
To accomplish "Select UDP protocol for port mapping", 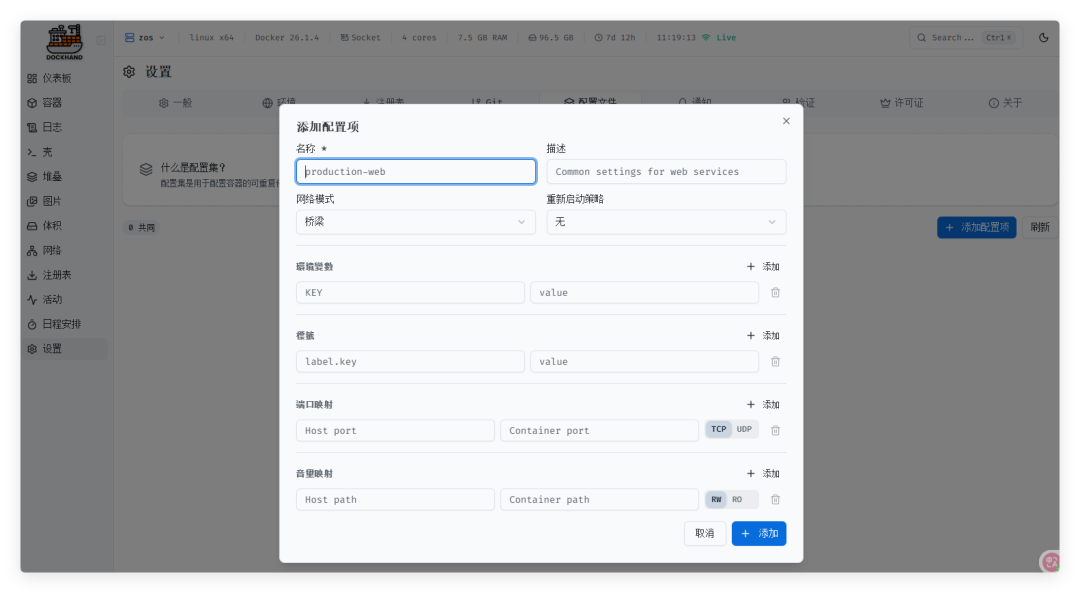I will (x=745, y=429).
